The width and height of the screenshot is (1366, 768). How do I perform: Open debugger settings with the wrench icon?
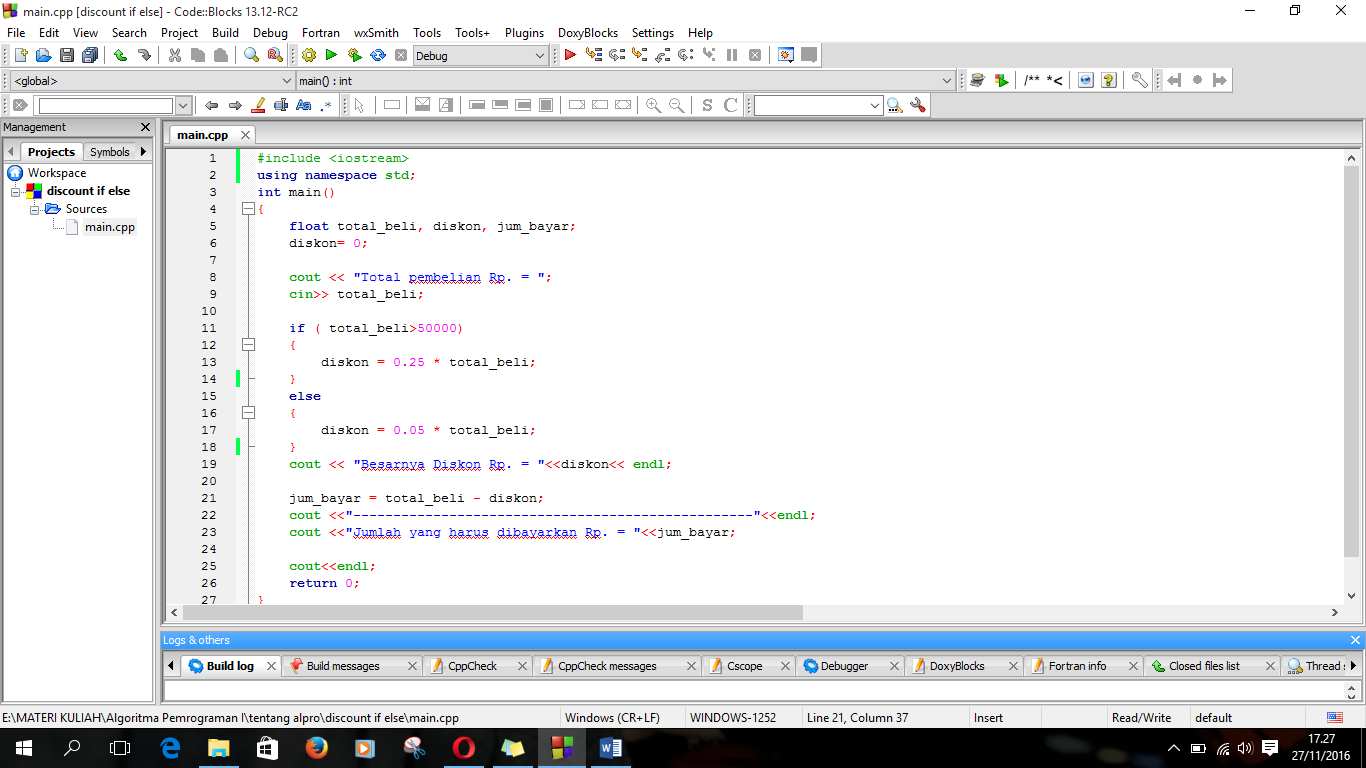point(1140,80)
